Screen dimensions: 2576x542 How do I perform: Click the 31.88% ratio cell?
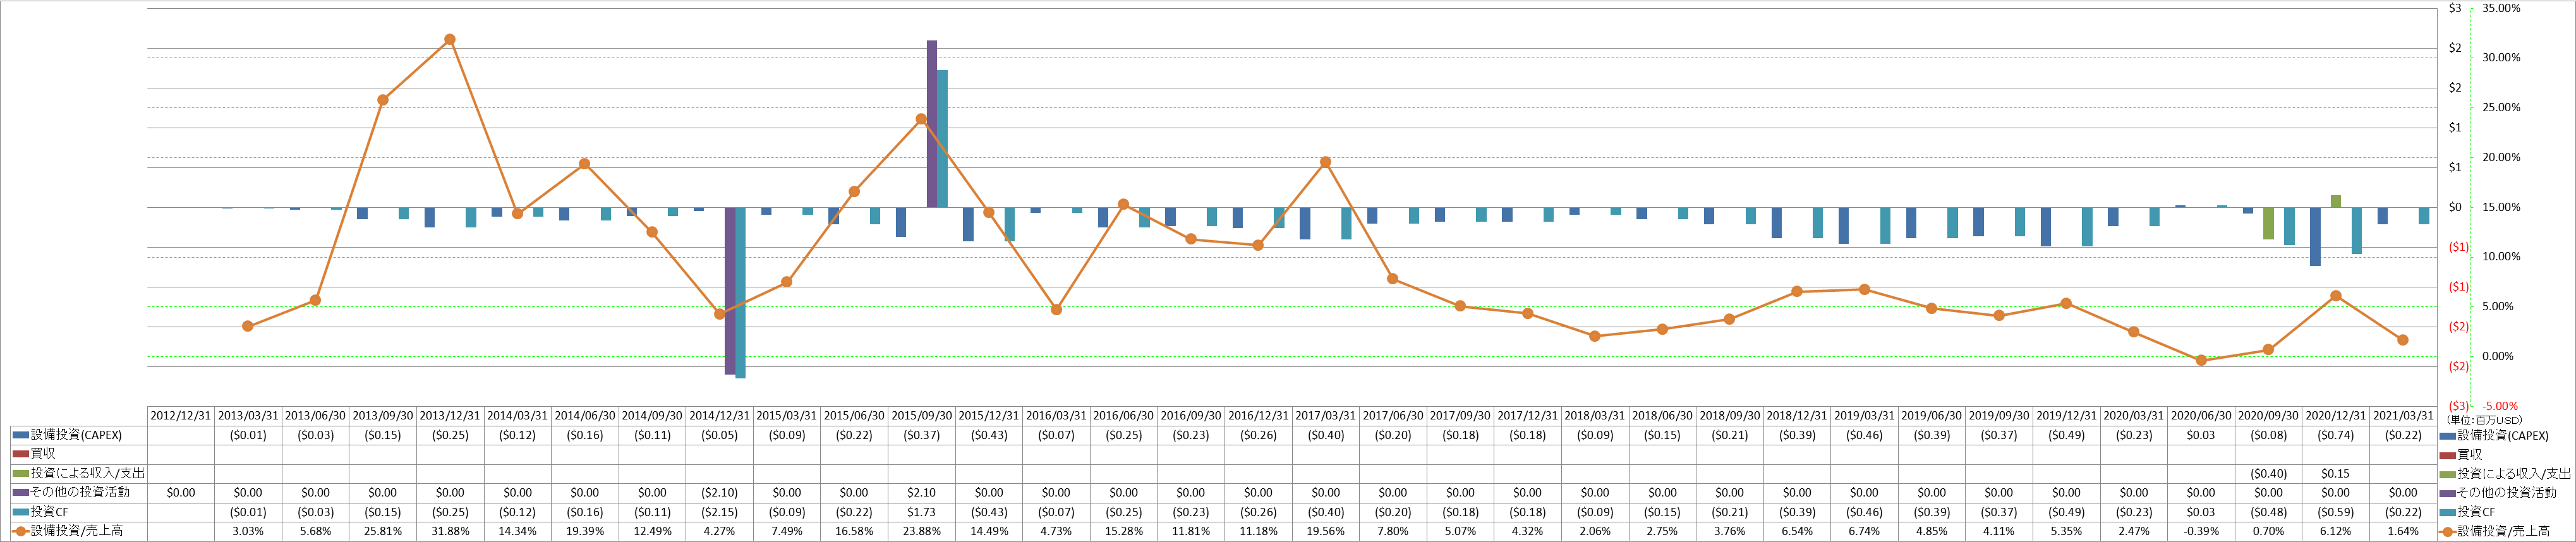[x=450, y=531]
